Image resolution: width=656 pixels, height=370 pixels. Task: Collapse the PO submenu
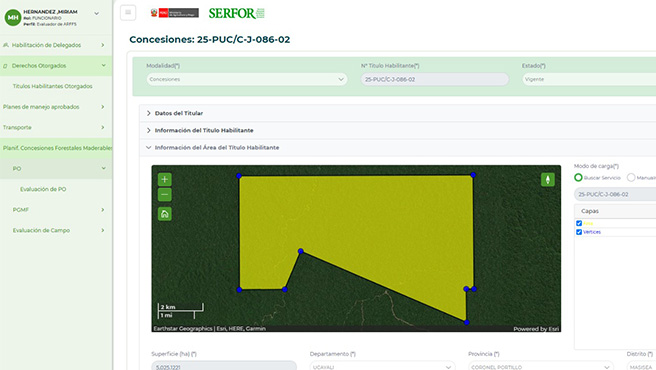point(56,169)
